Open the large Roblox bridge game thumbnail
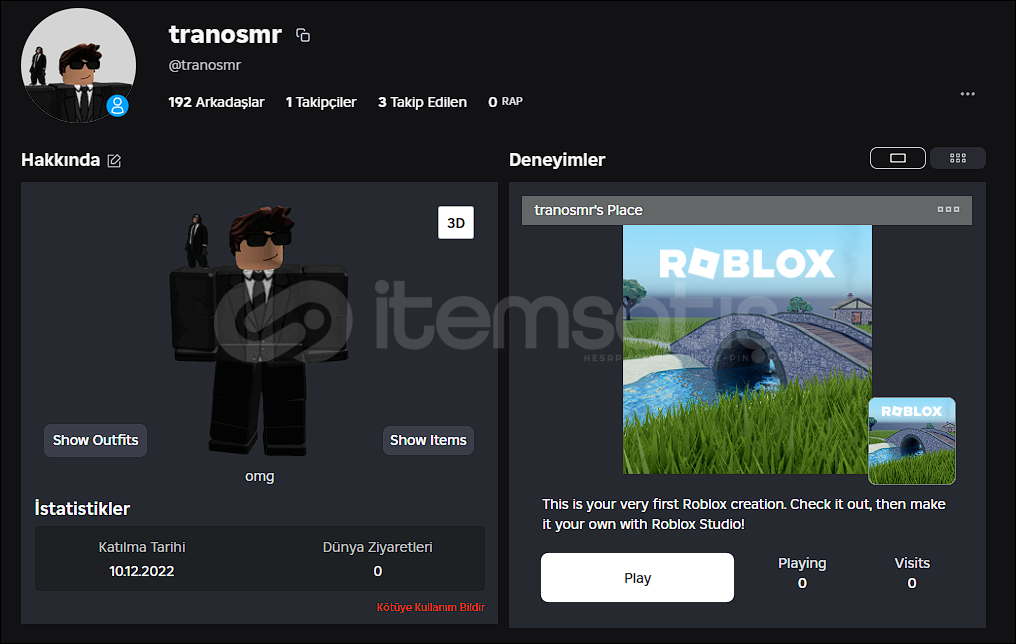Image resolution: width=1016 pixels, height=644 pixels. 747,350
